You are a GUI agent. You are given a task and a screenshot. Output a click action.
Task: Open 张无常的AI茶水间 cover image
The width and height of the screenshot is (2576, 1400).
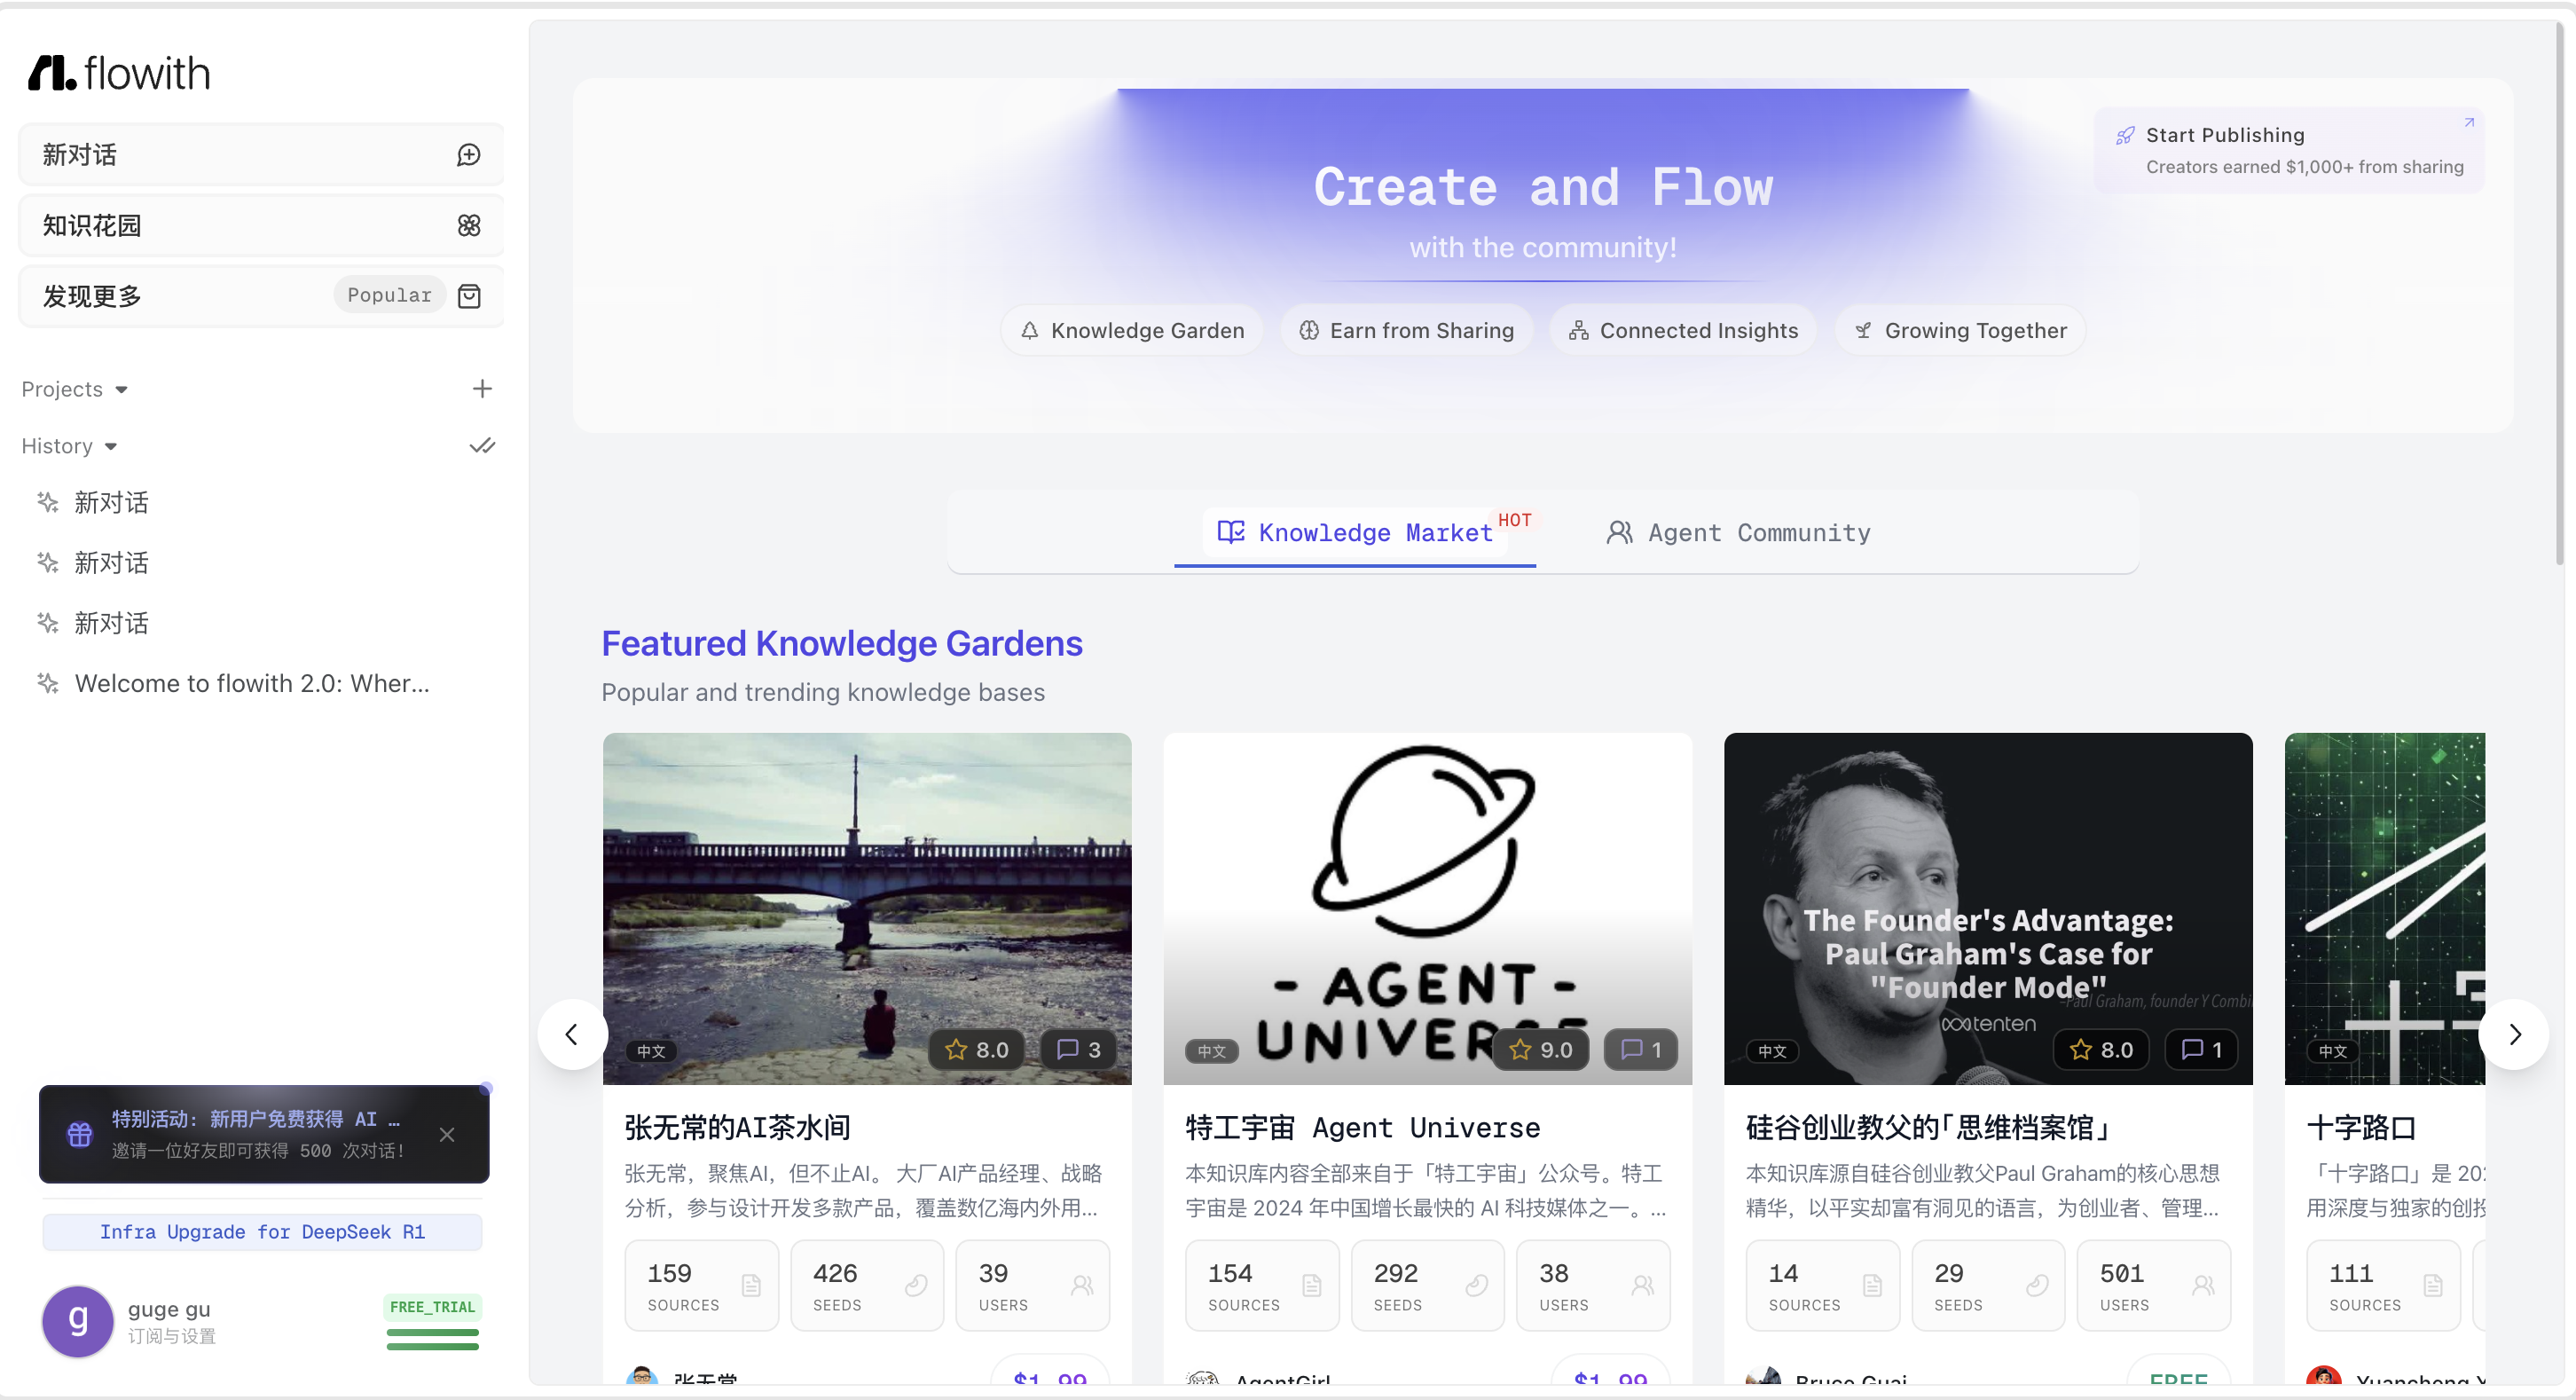(867, 909)
